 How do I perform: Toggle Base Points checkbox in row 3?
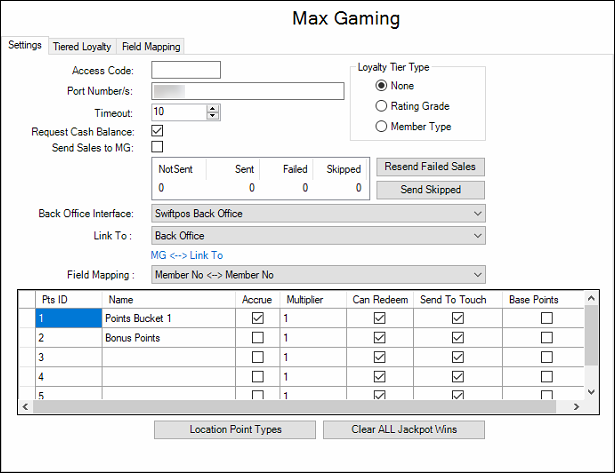[x=547, y=357]
